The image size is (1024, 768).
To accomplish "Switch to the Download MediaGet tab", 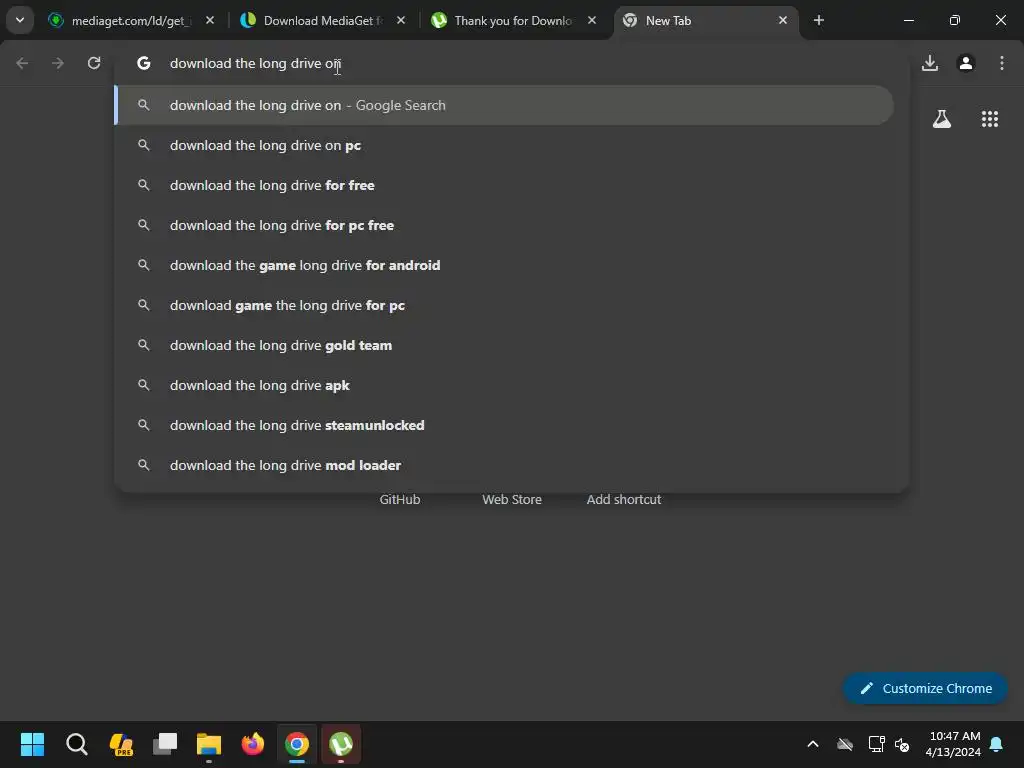I will coord(323,21).
